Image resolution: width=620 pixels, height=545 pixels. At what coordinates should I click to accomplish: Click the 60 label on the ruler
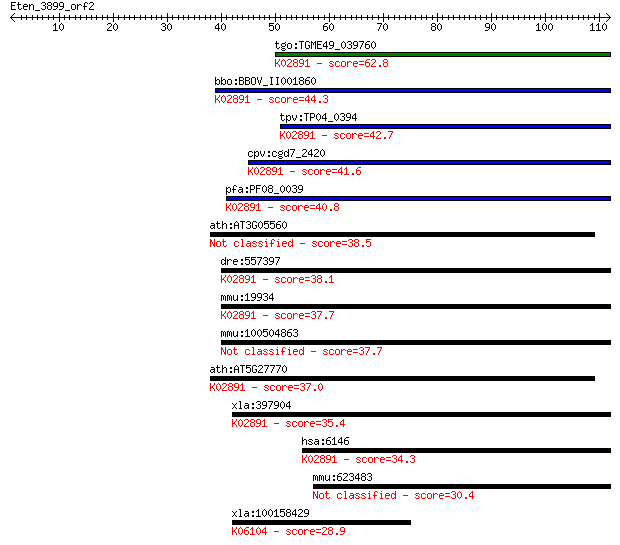coord(328,27)
